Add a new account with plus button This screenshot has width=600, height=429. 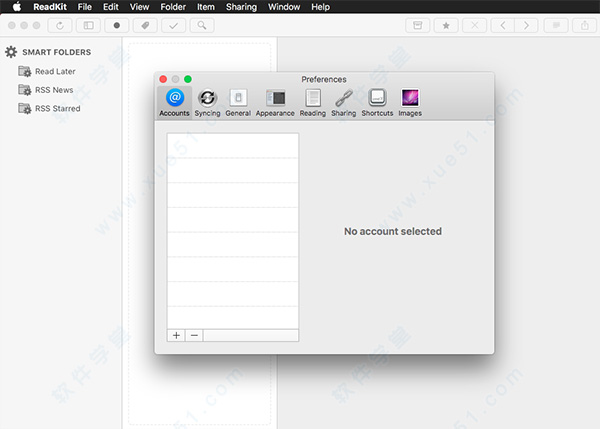pyautogui.click(x=176, y=336)
